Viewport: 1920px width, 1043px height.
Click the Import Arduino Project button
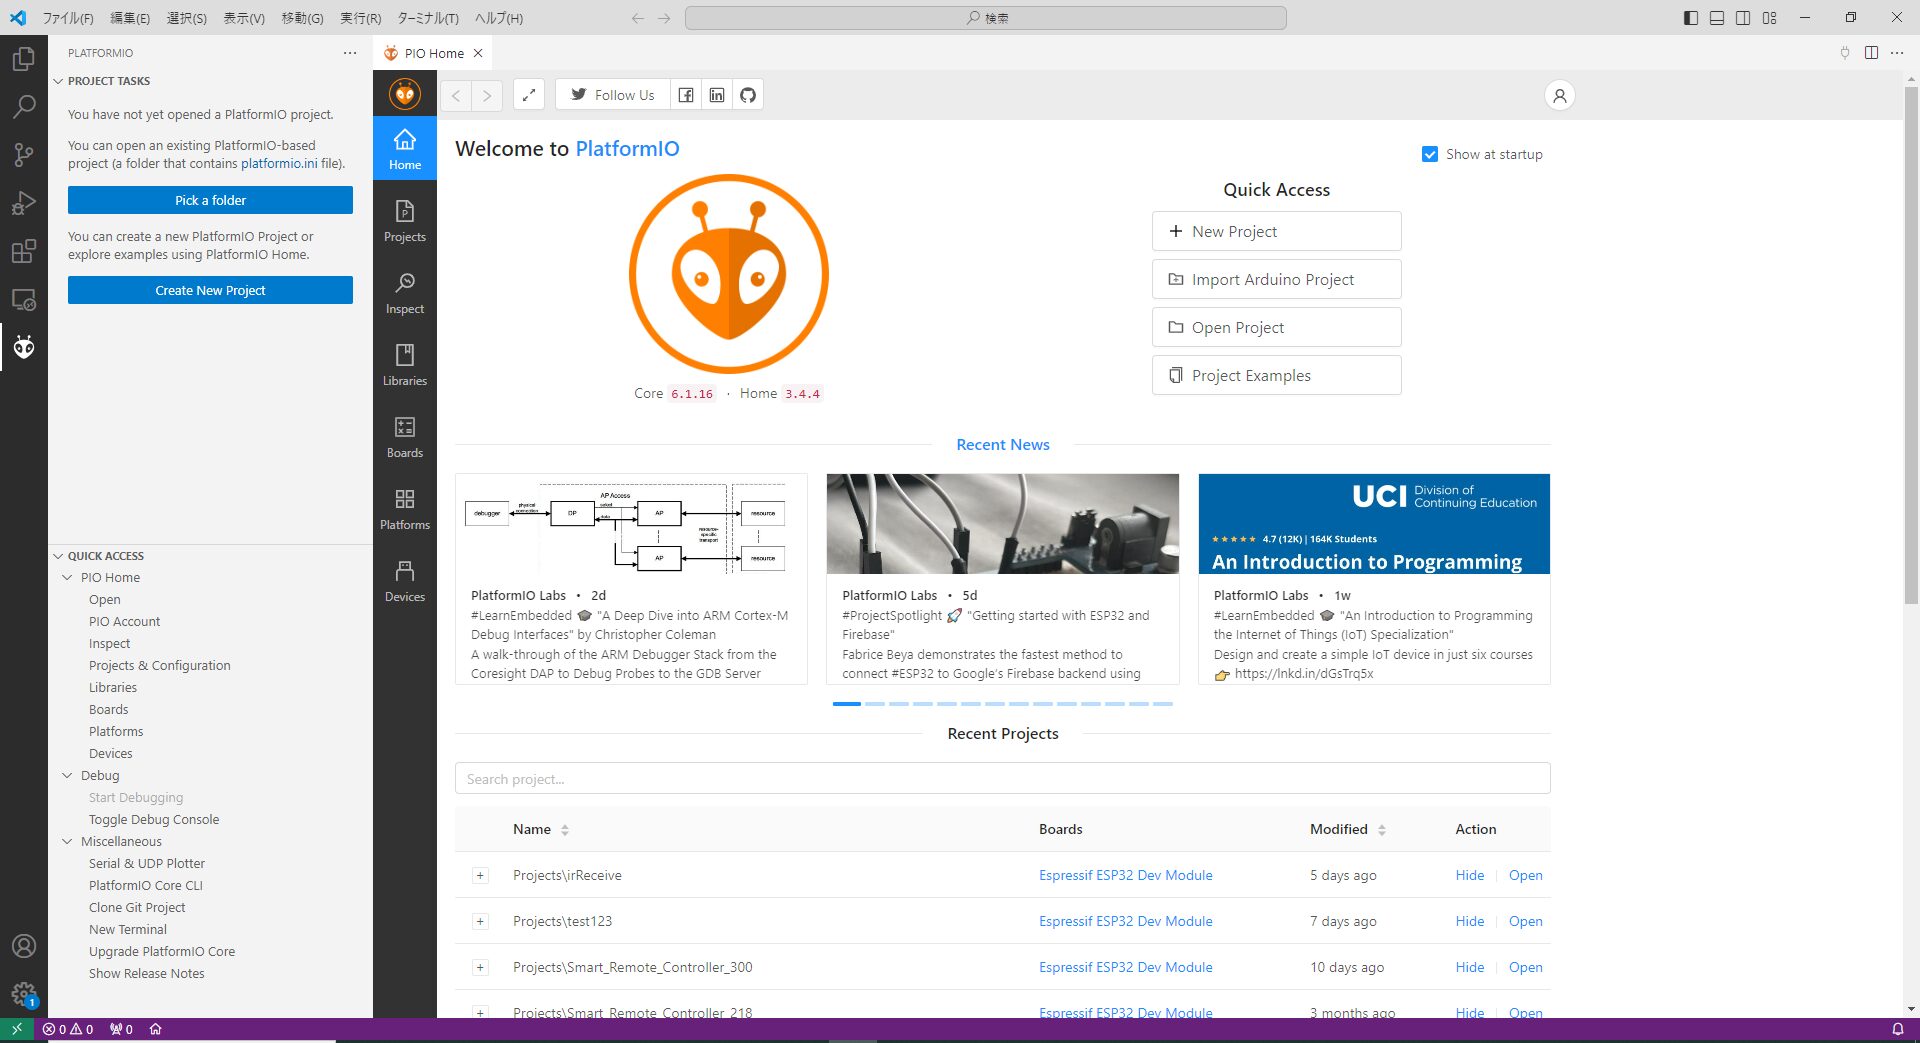coord(1276,280)
